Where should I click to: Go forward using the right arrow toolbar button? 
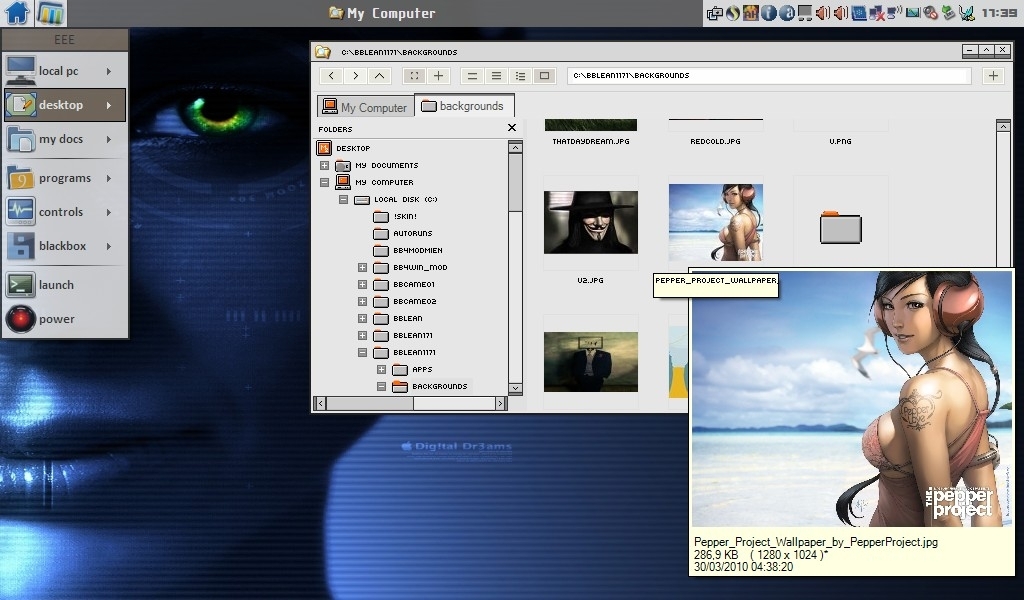pos(355,76)
